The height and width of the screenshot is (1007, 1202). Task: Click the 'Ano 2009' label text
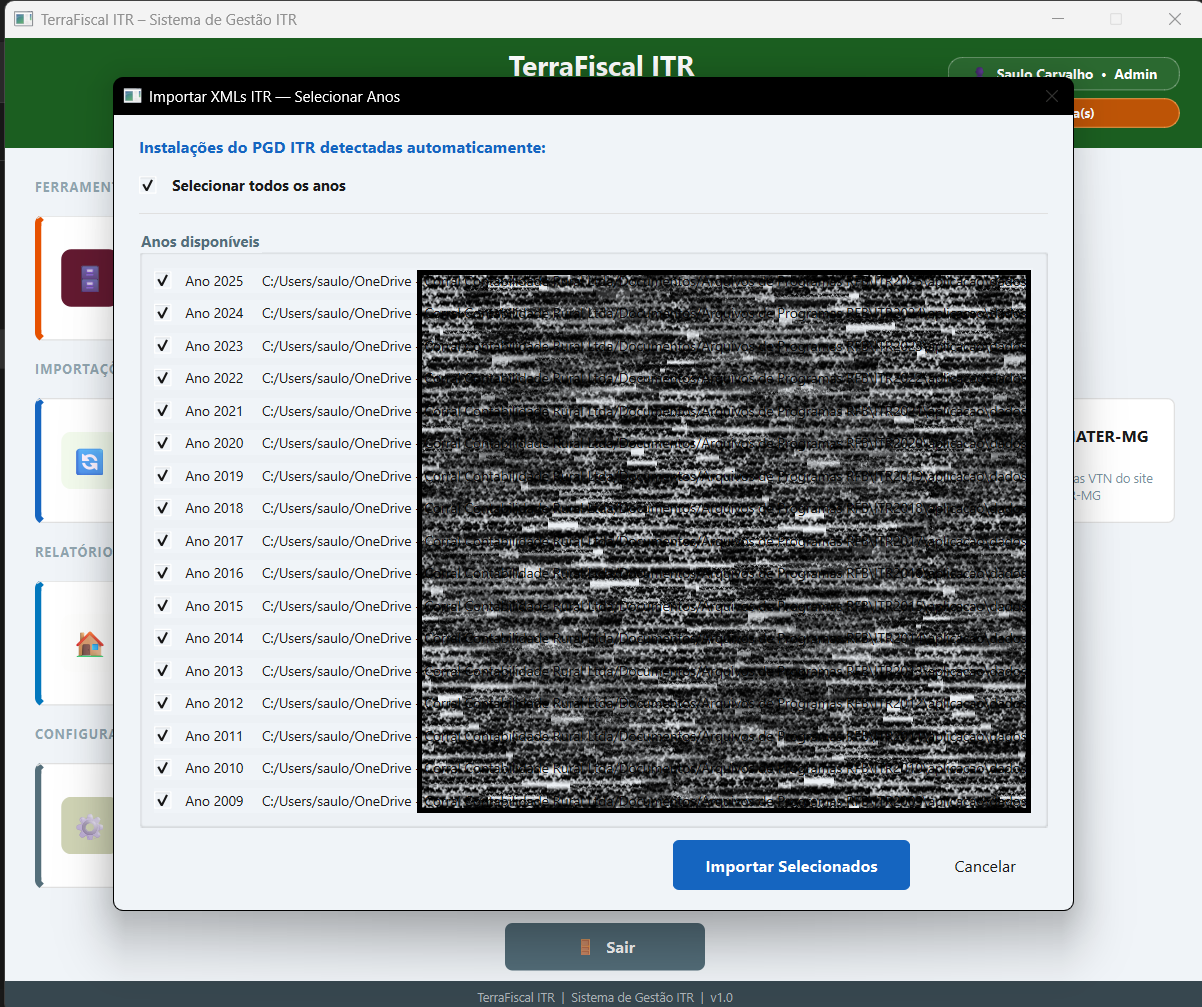point(214,801)
